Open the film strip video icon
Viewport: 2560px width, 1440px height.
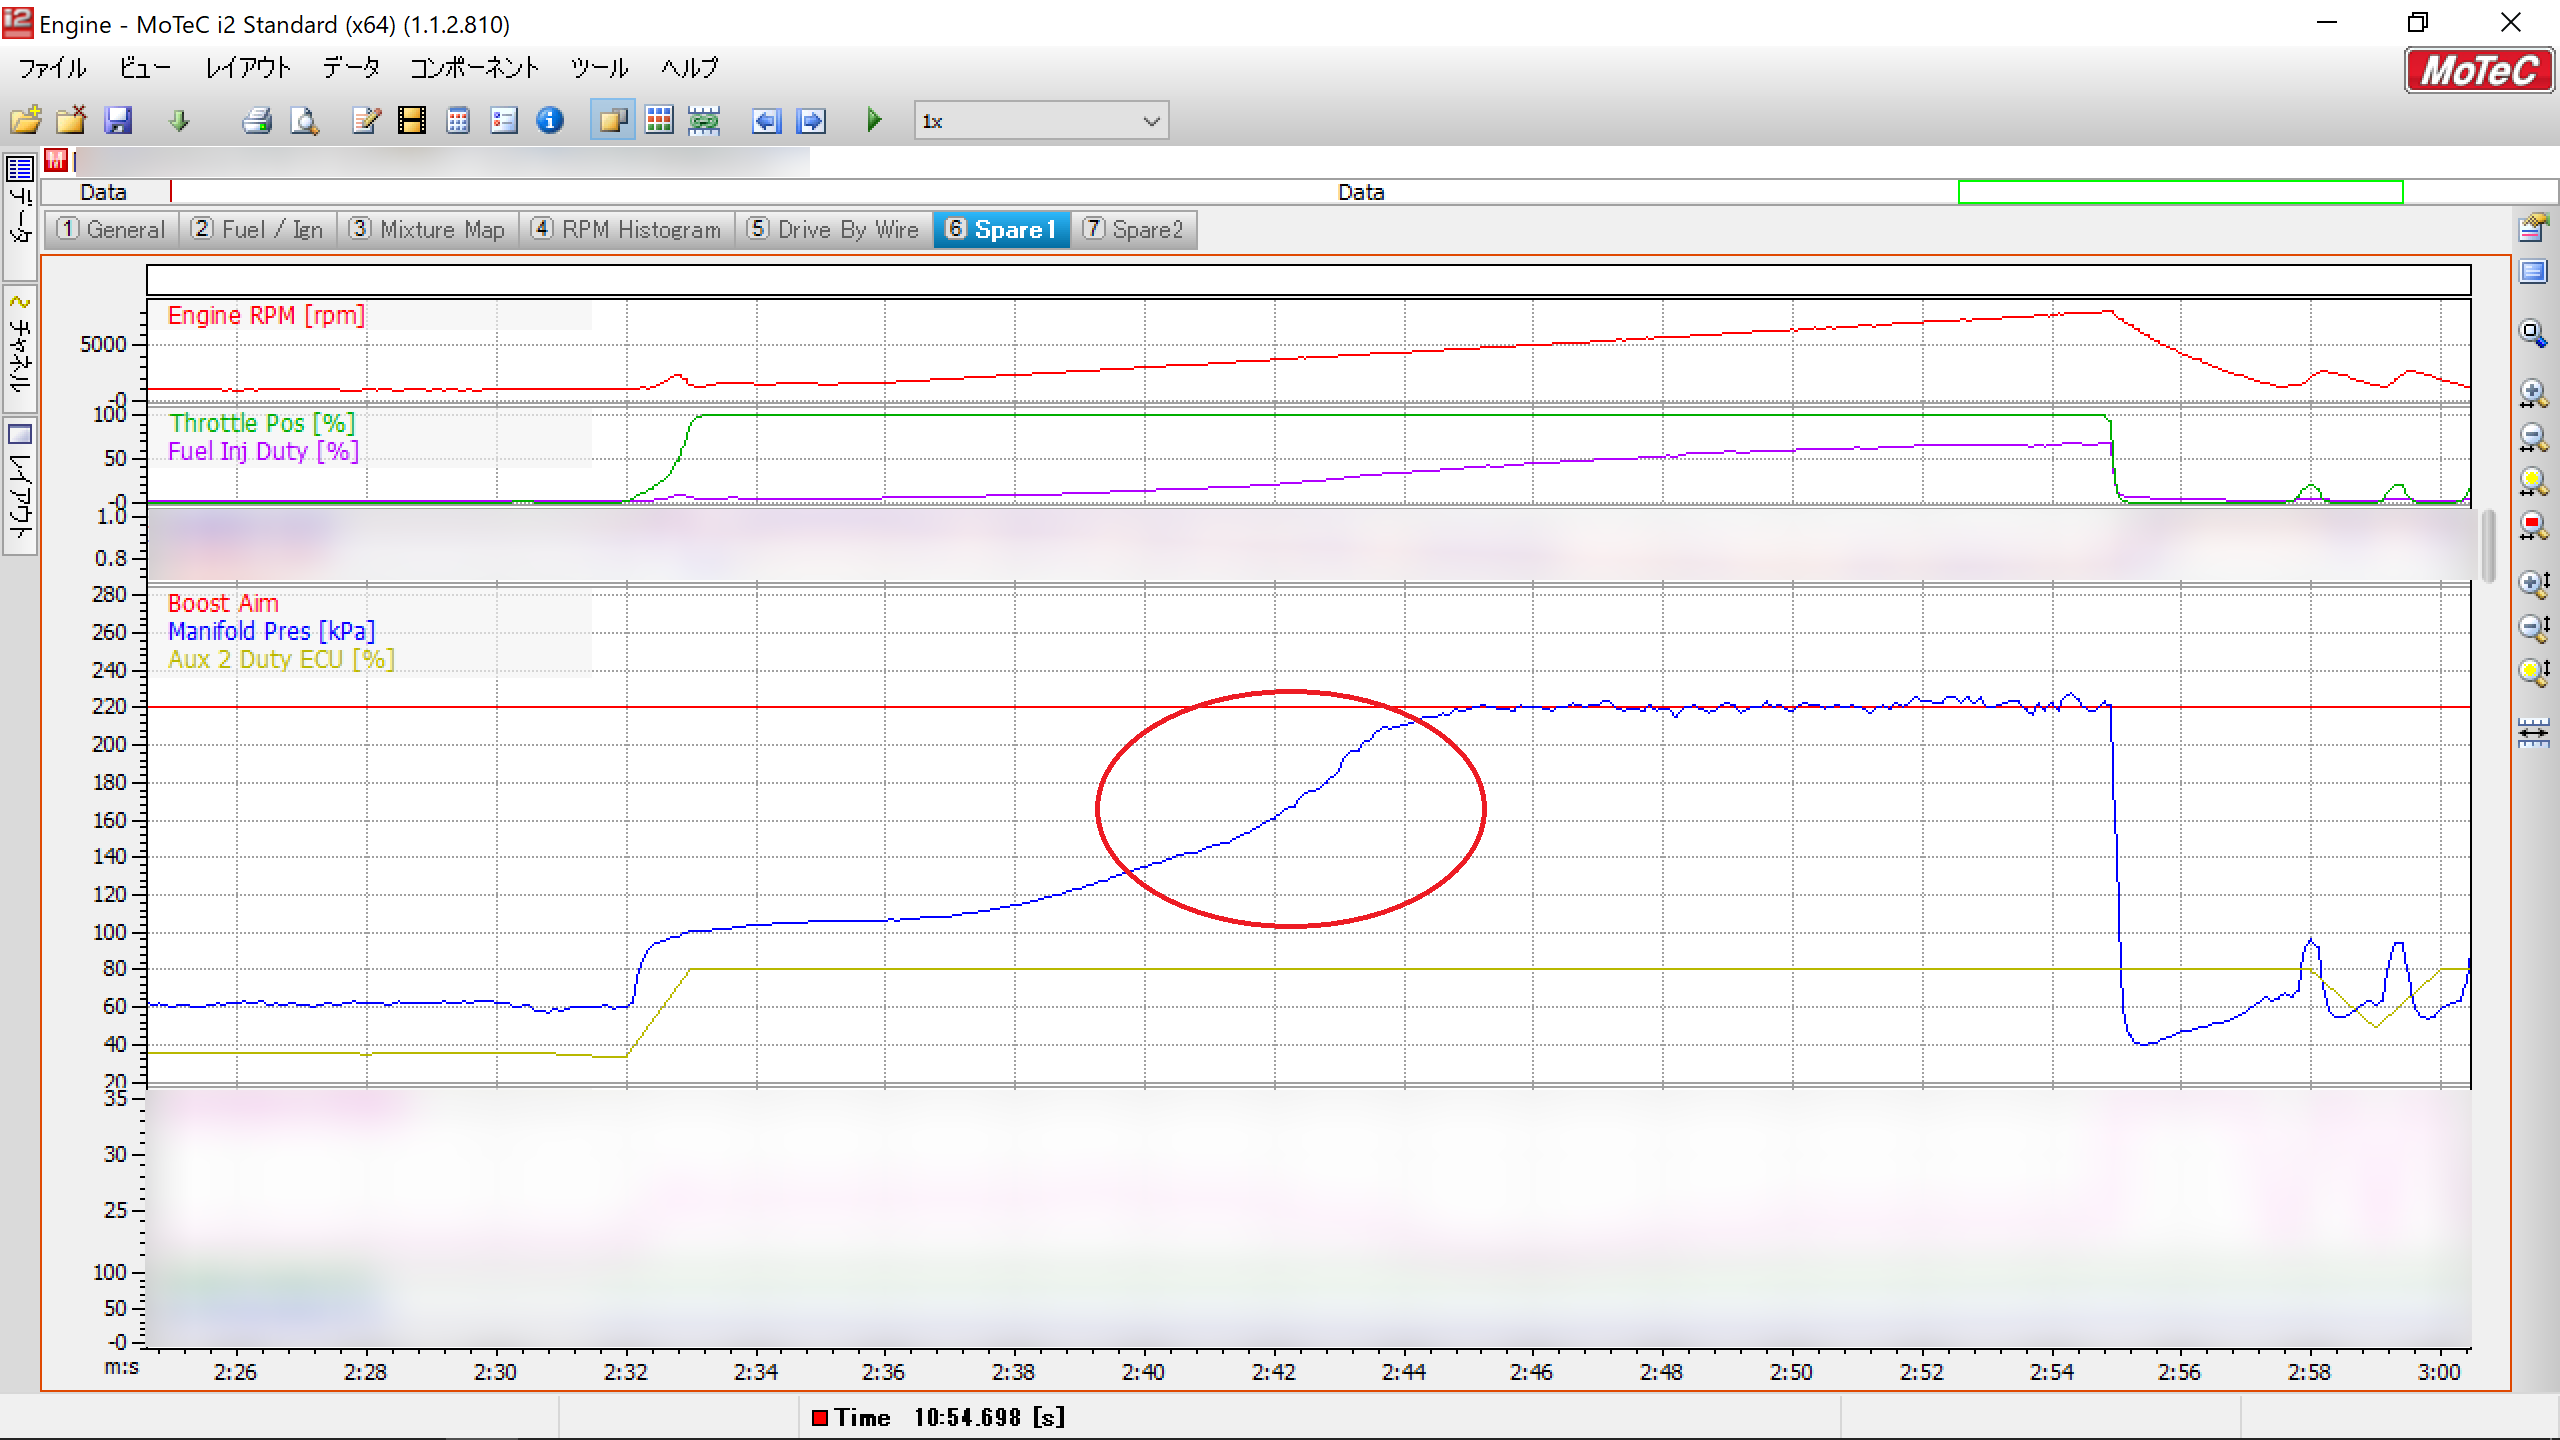pyautogui.click(x=411, y=121)
